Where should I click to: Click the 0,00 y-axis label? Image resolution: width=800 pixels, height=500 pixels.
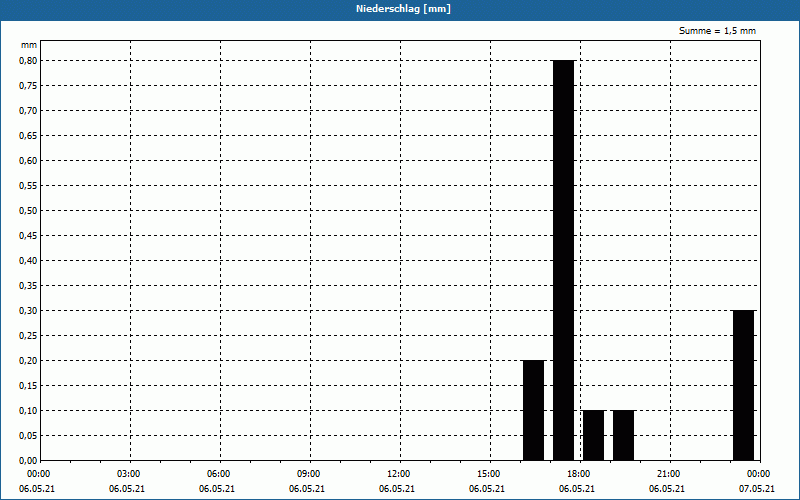(x=28, y=460)
